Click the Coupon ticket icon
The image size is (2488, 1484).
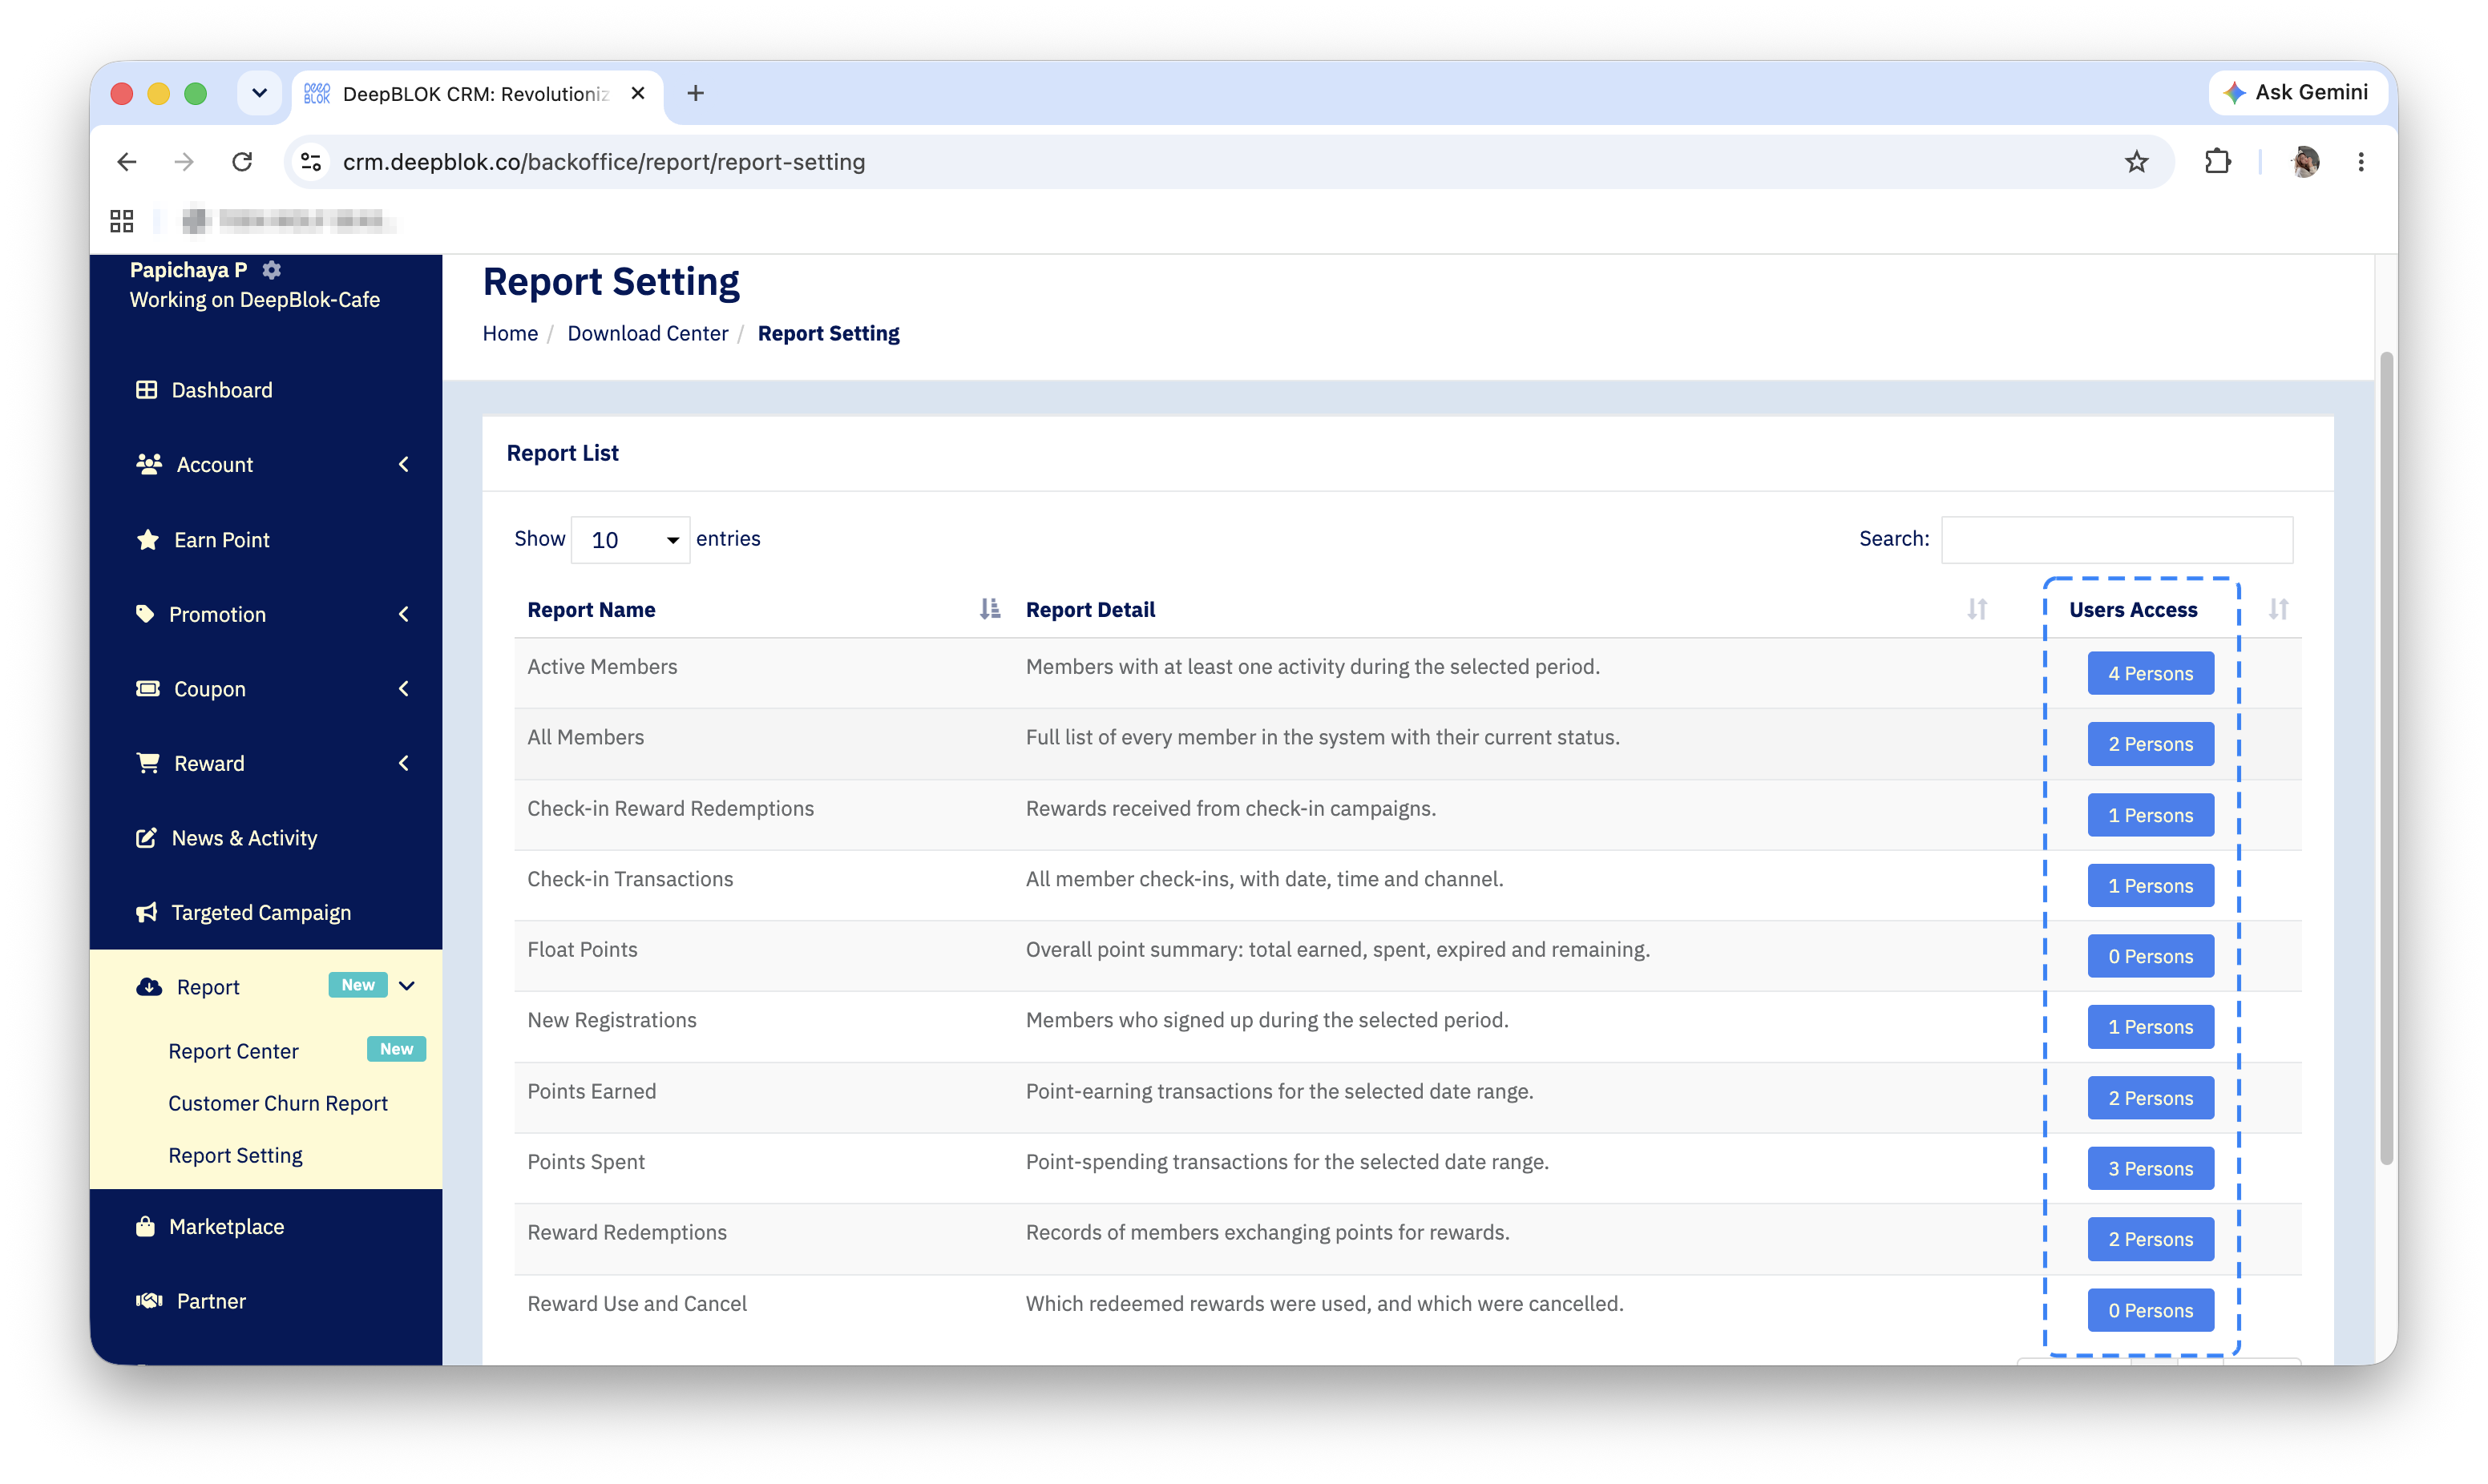click(x=148, y=689)
